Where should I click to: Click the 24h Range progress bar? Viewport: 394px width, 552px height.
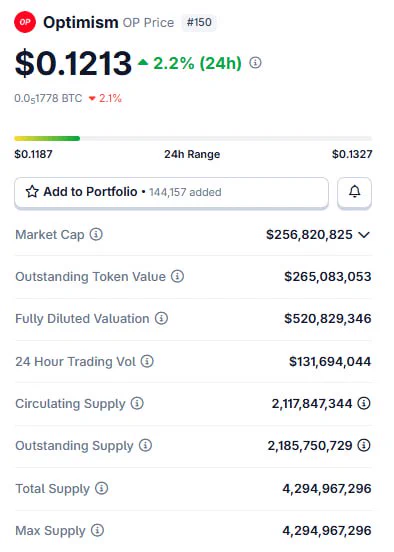[193, 138]
